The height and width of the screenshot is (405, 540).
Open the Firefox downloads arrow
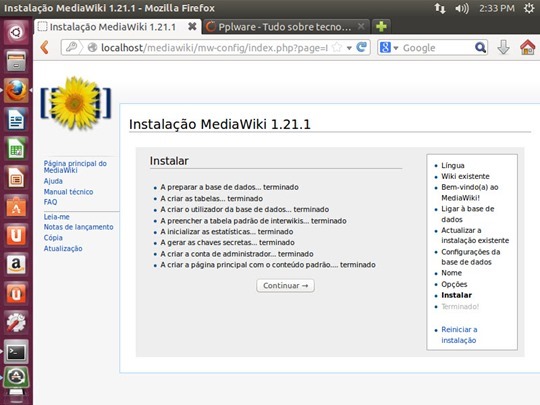(x=503, y=47)
